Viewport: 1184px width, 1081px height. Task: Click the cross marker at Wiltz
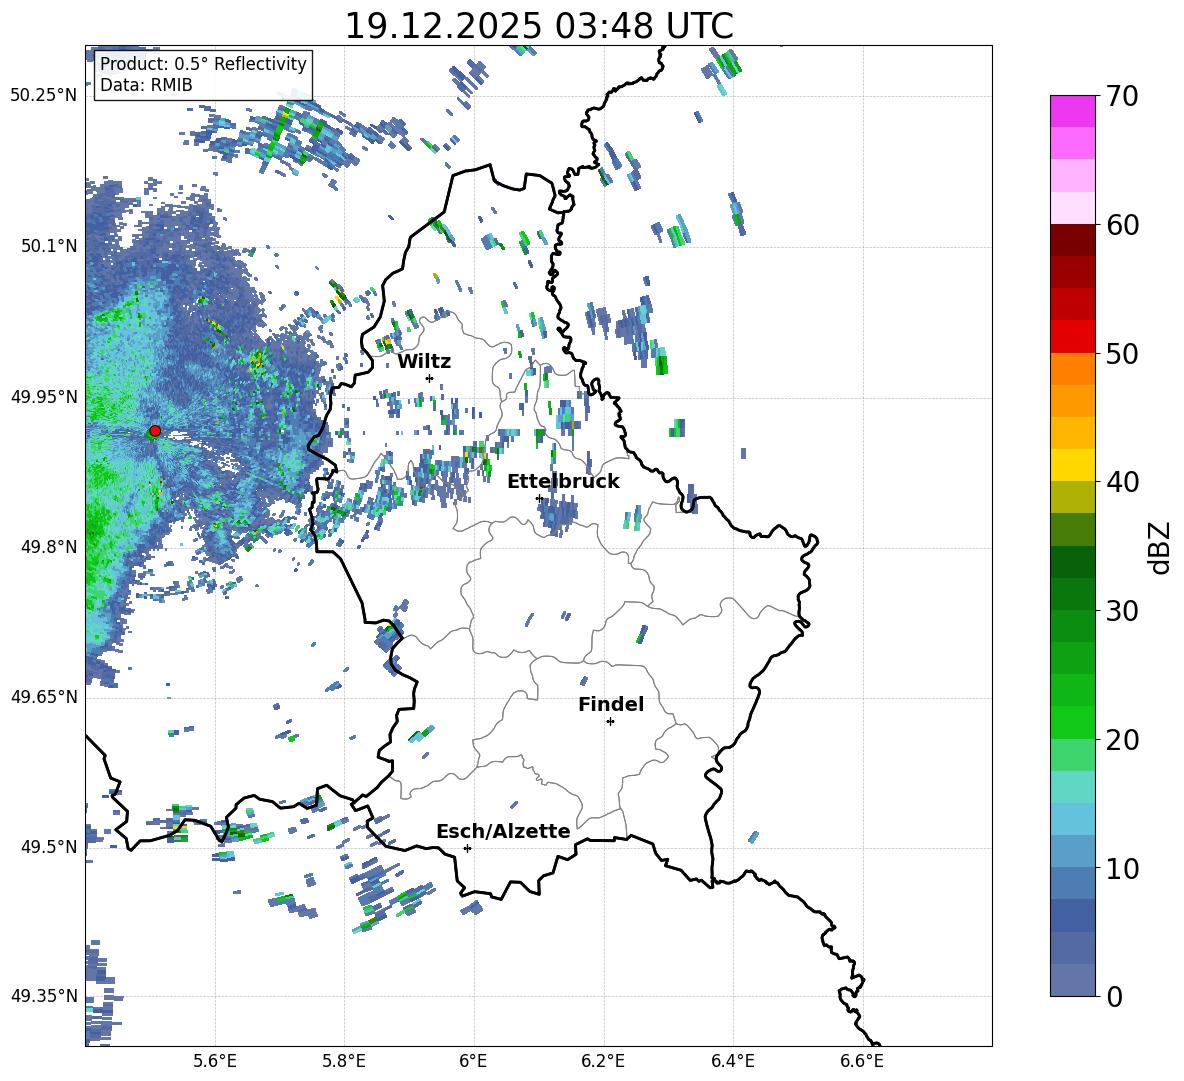[x=430, y=378]
